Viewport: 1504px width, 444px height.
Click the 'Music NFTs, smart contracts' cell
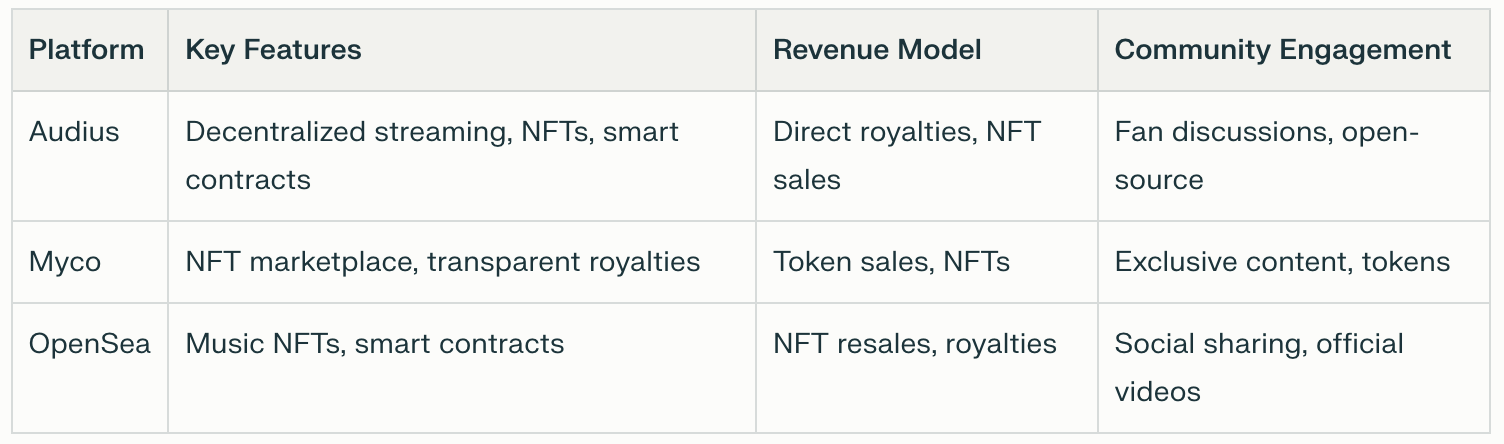click(375, 344)
